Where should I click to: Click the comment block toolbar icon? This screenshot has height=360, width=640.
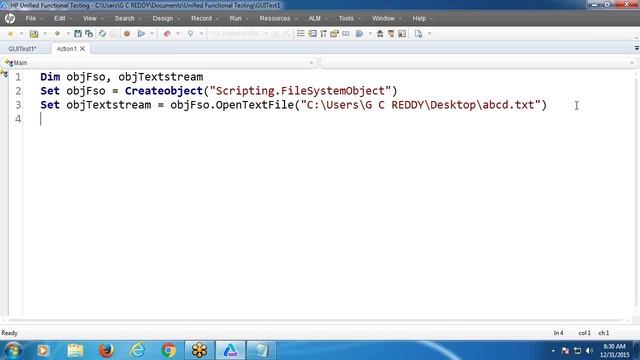click(312, 34)
